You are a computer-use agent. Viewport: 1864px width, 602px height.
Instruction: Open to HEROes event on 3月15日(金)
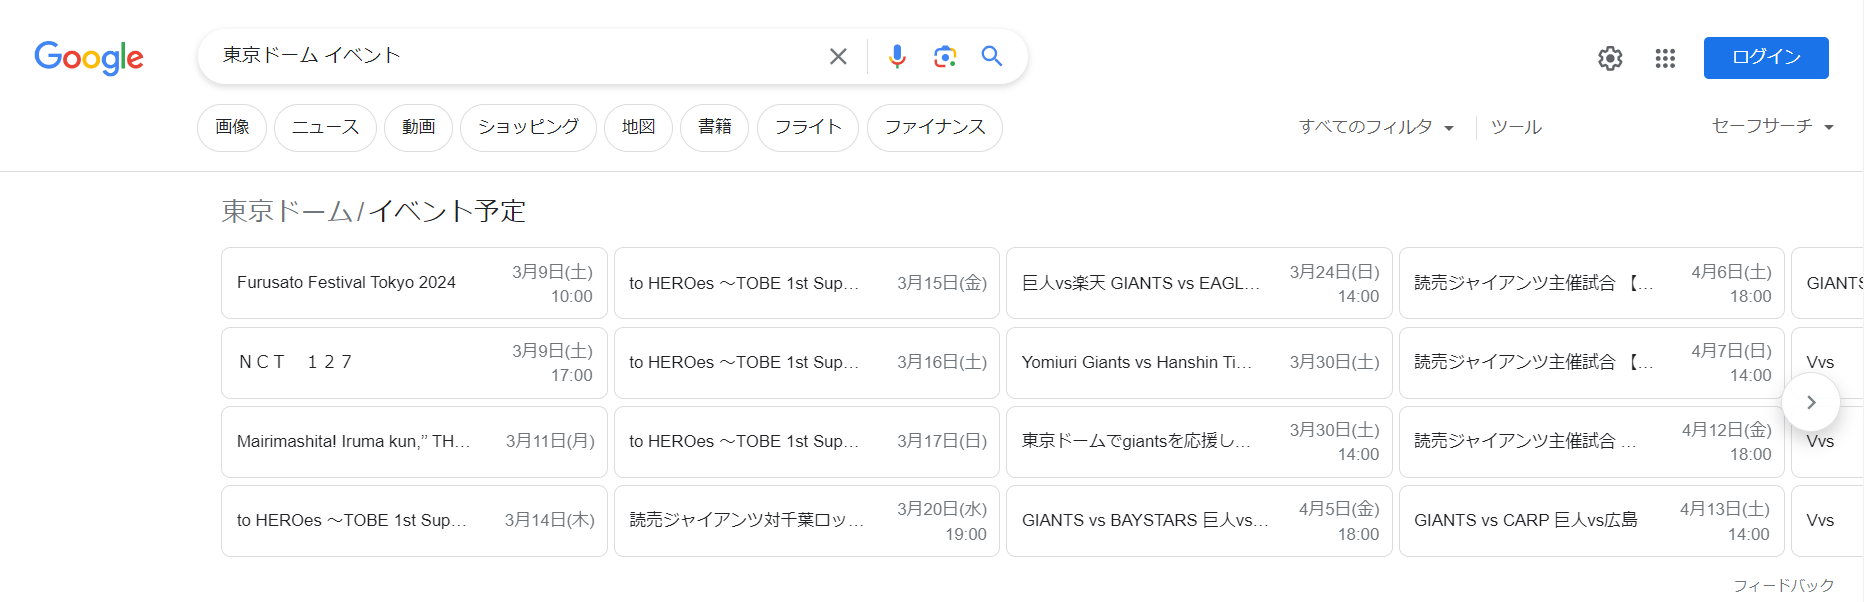(x=807, y=283)
